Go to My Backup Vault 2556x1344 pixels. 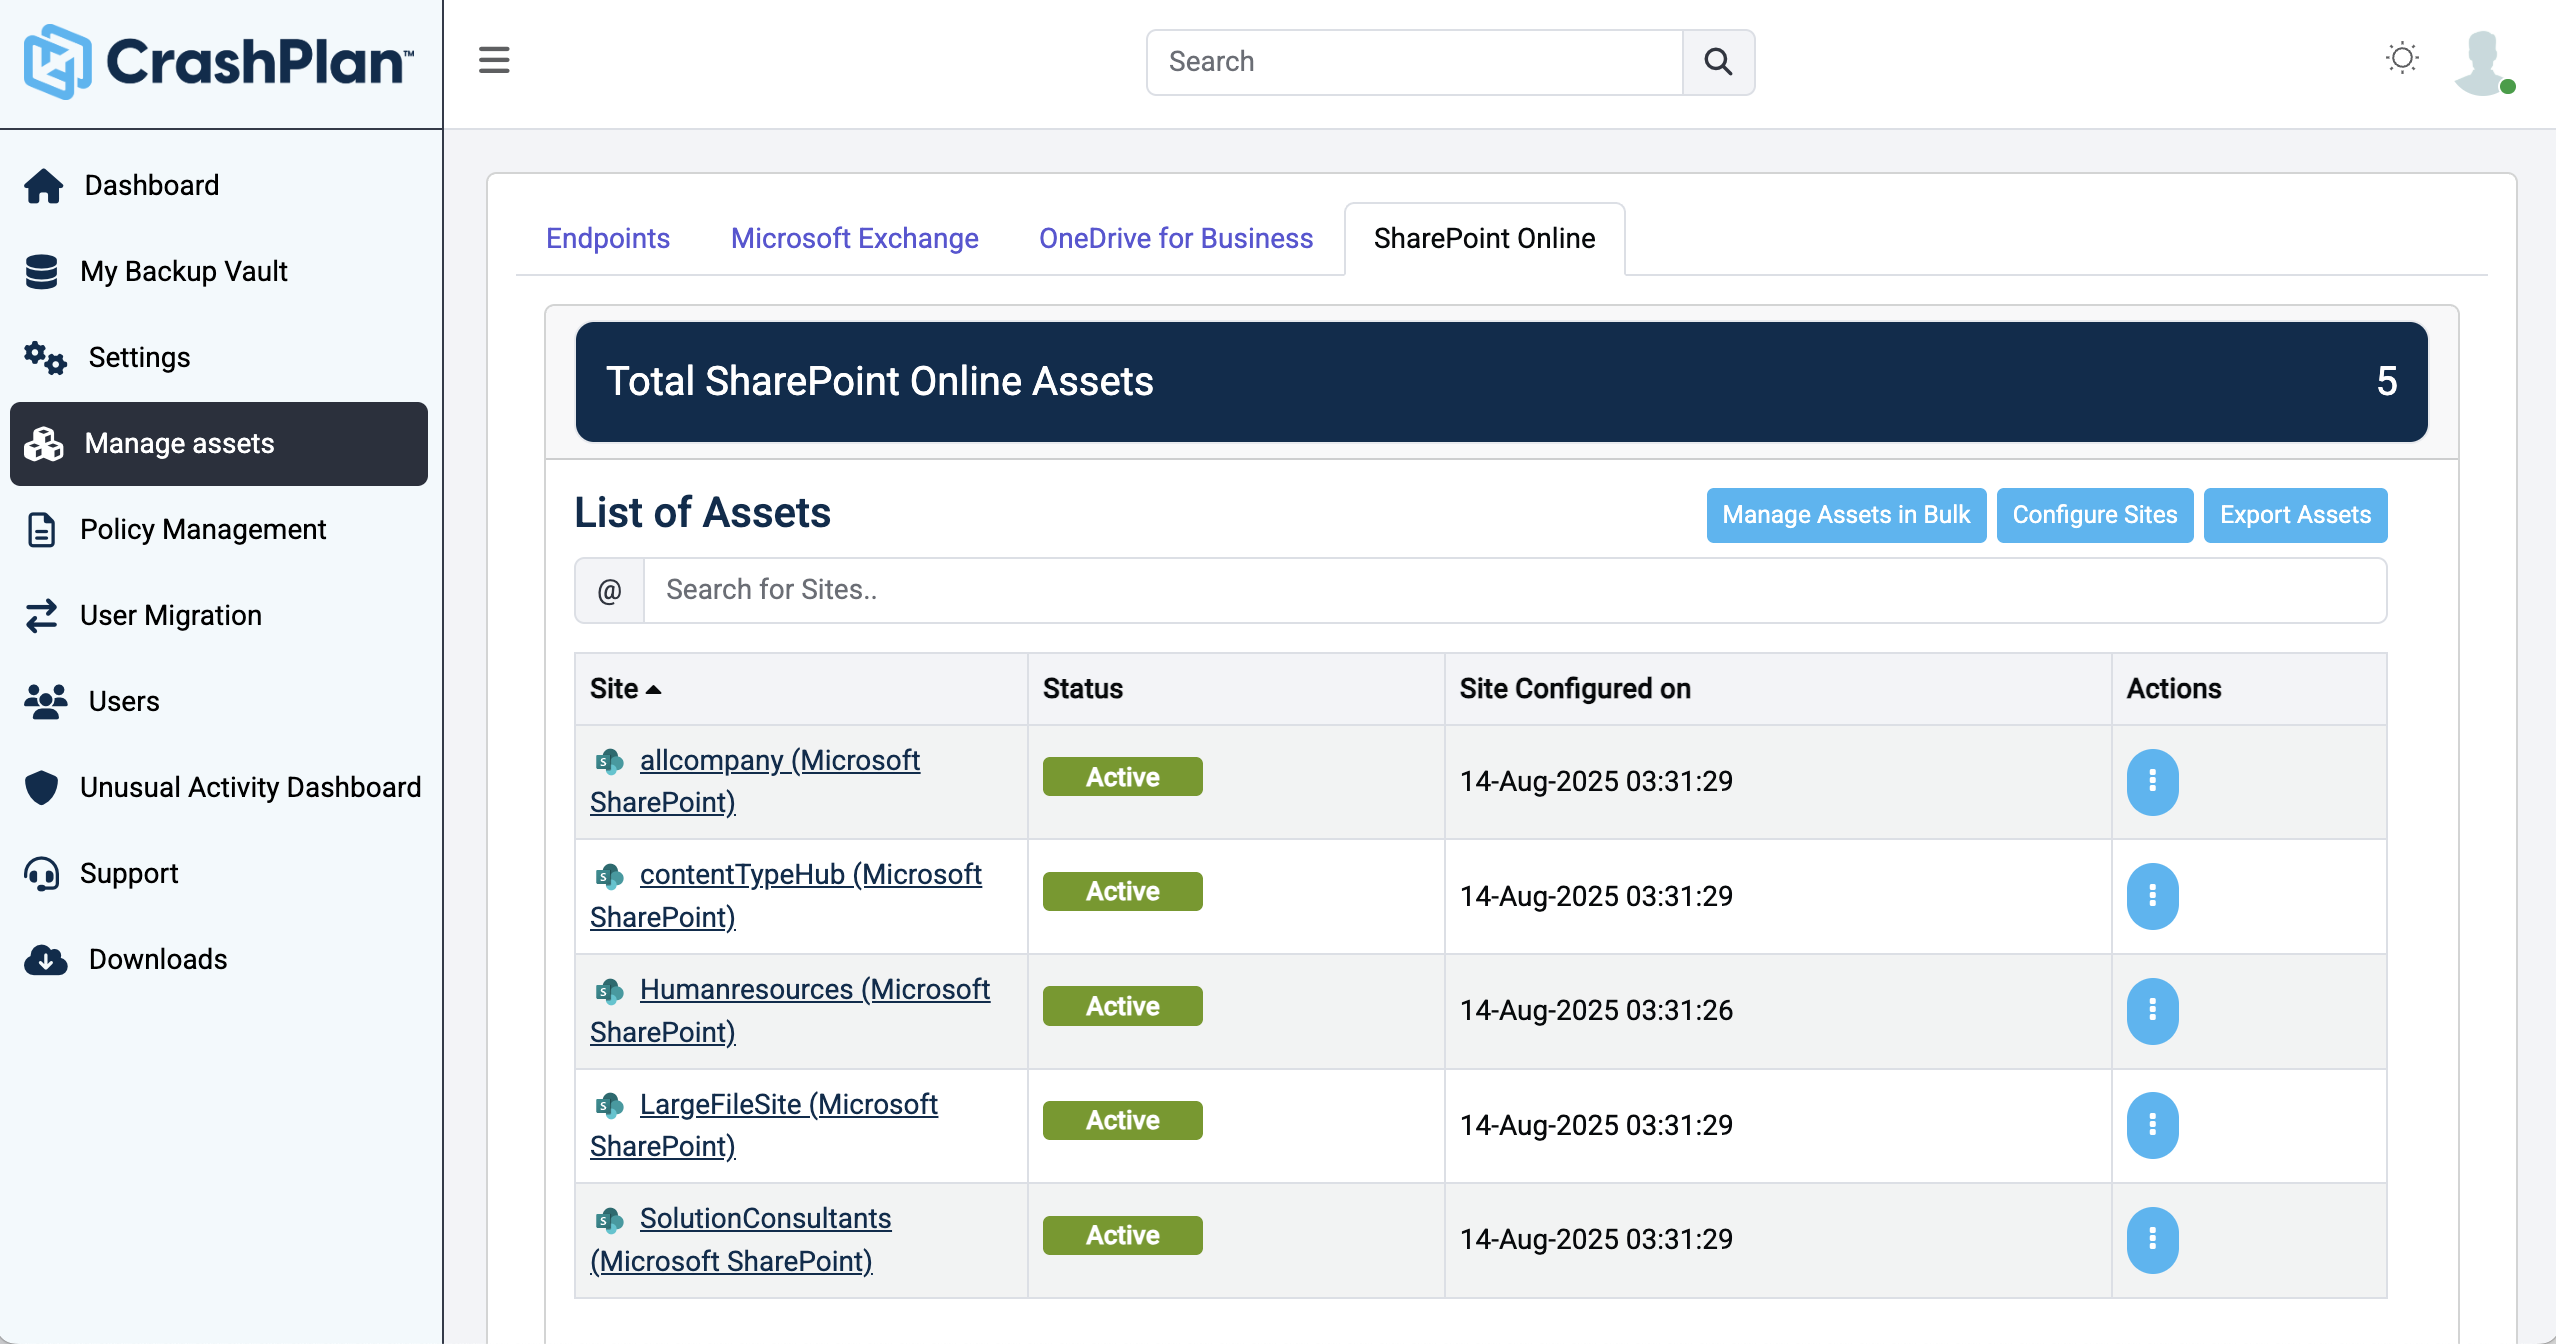(x=183, y=271)
